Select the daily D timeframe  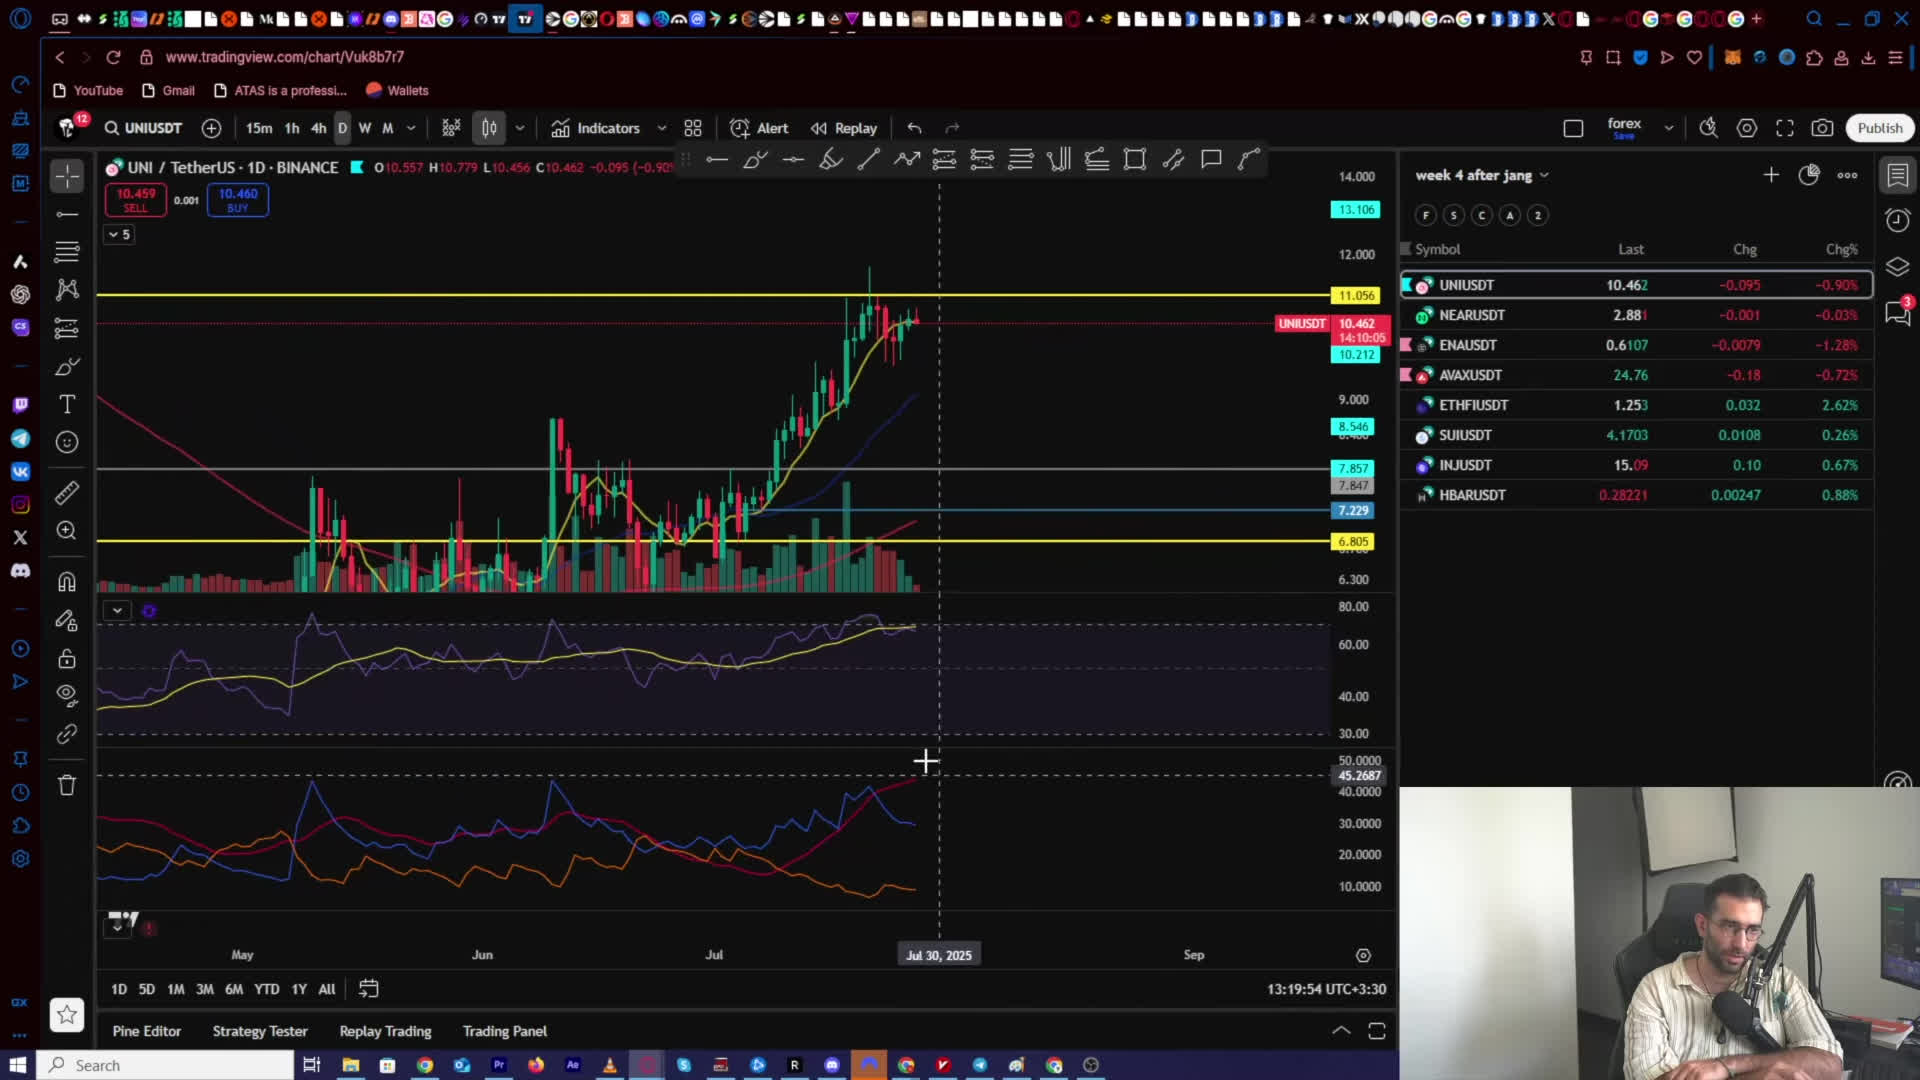[342, 128]
